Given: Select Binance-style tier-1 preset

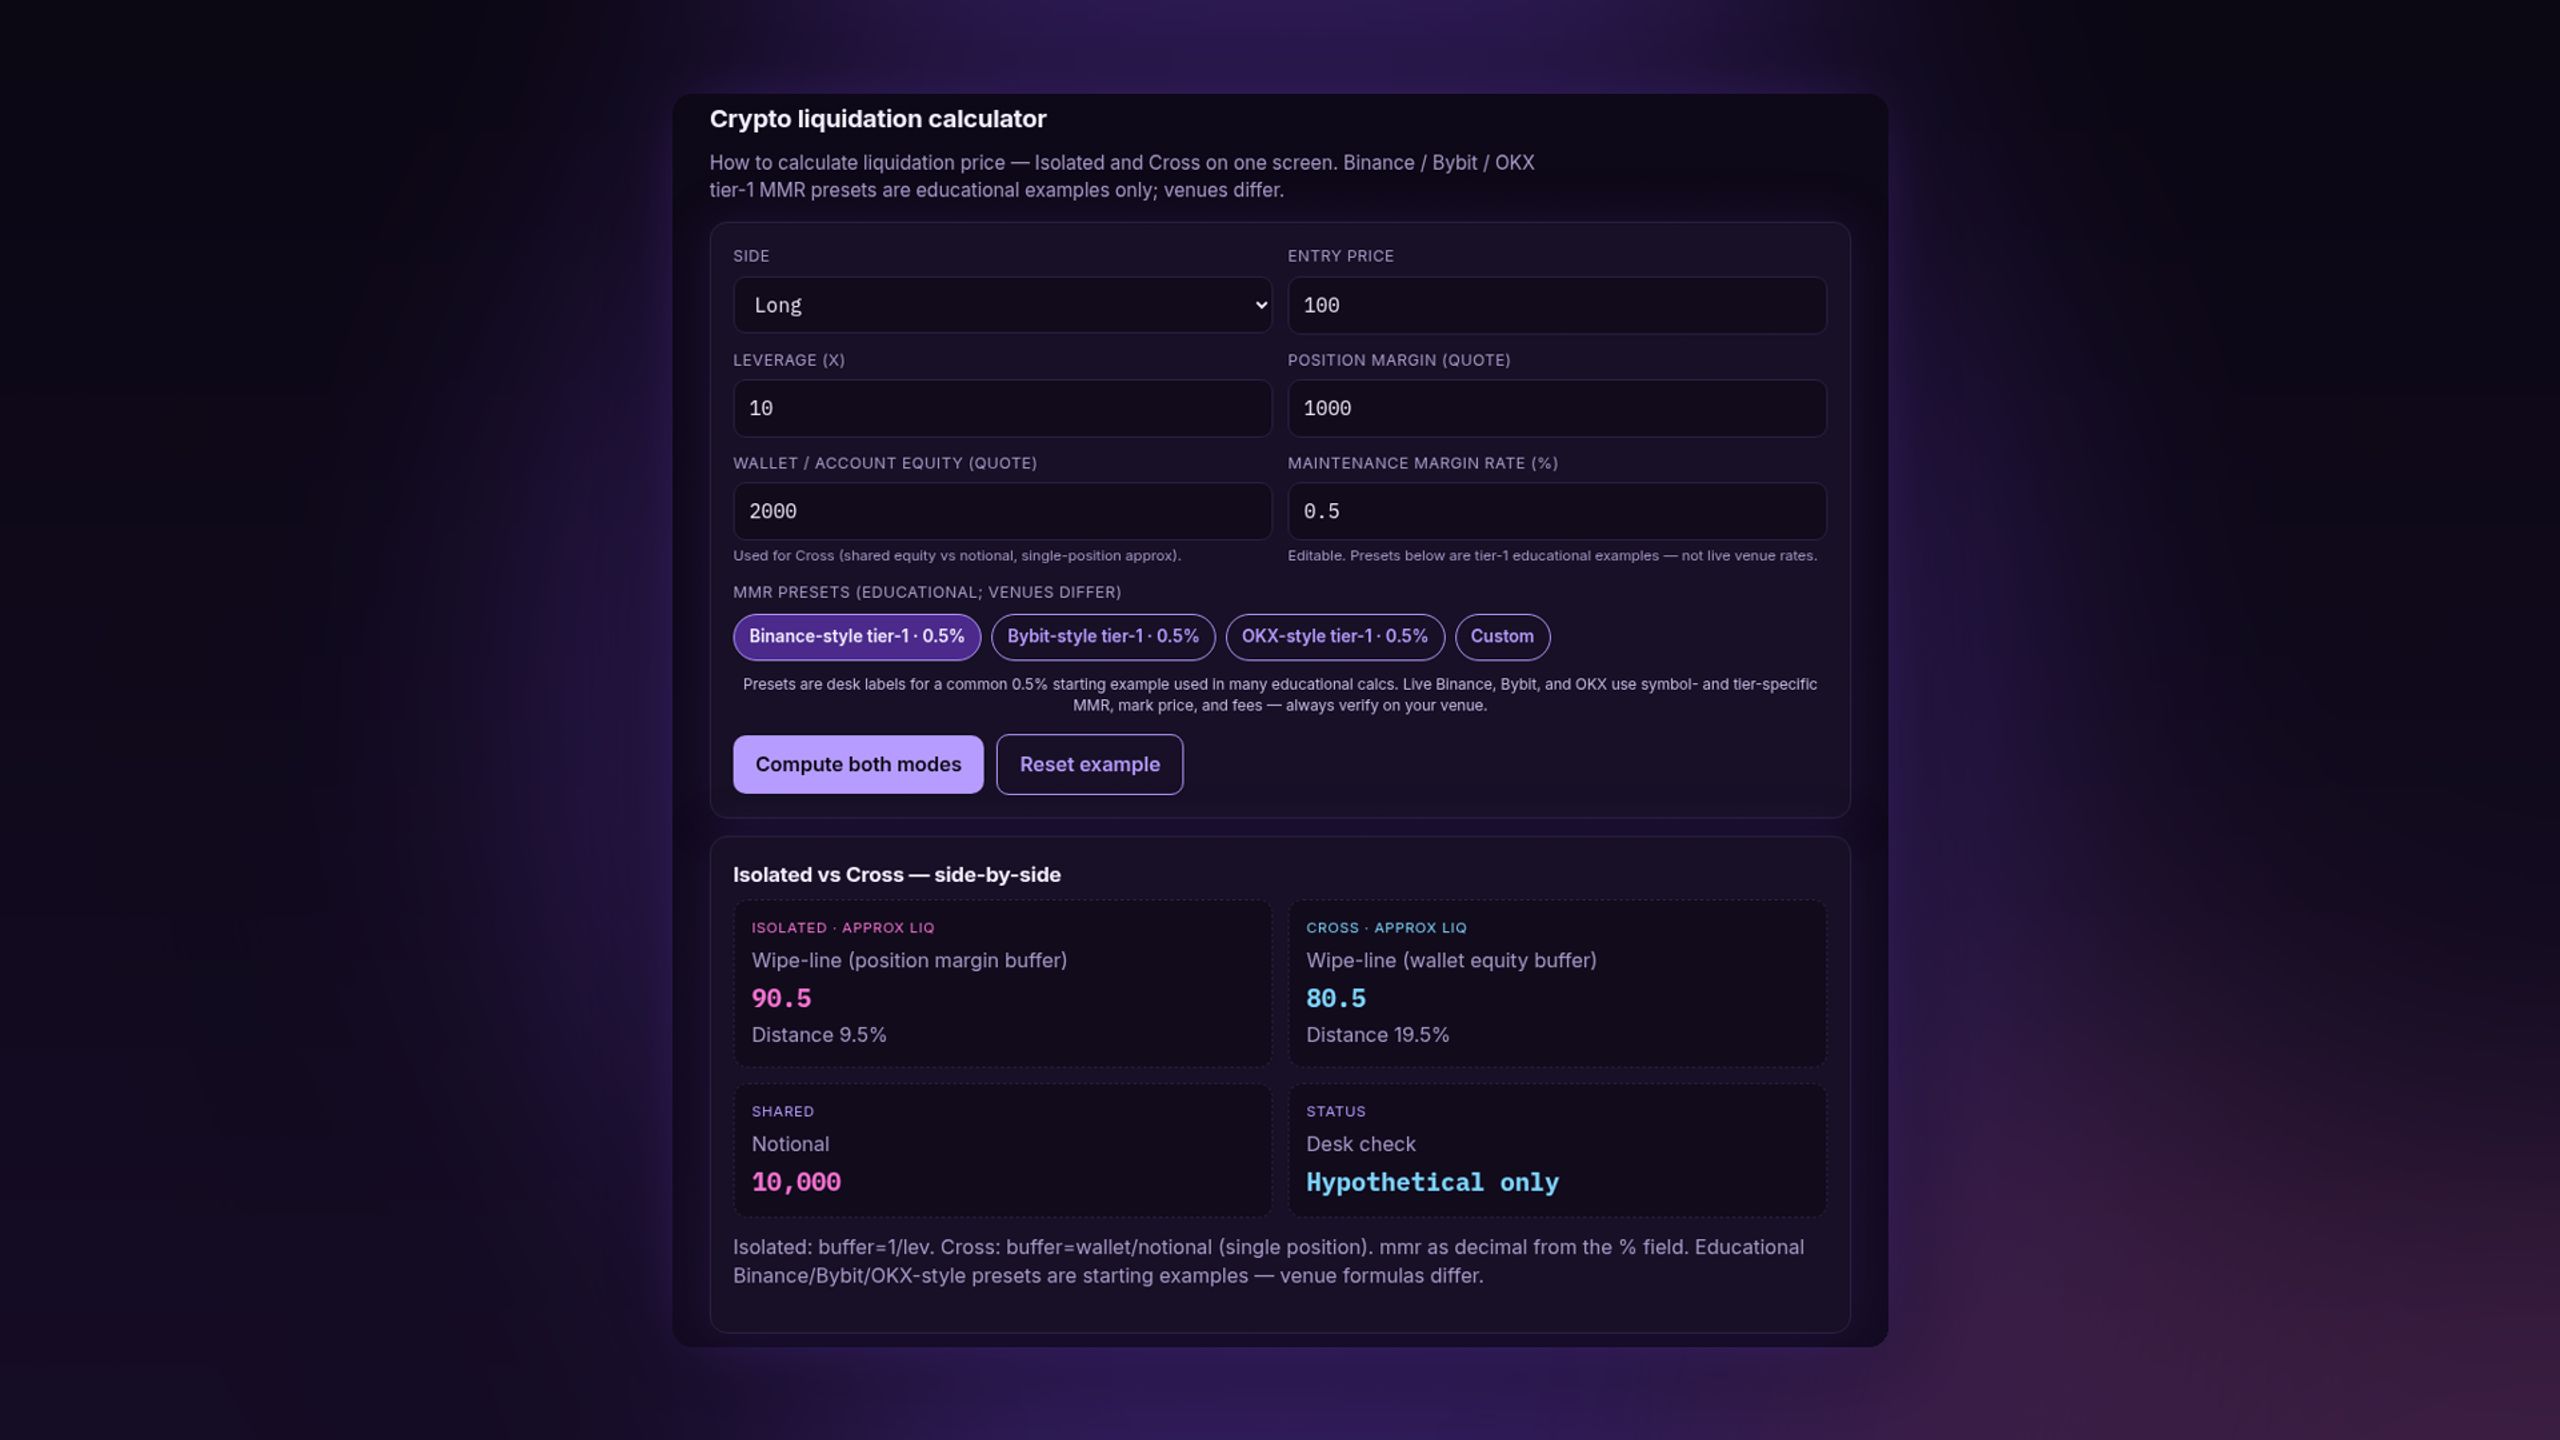Looking at the screenshot, I should pyautogui.click(x=856, y=637).
